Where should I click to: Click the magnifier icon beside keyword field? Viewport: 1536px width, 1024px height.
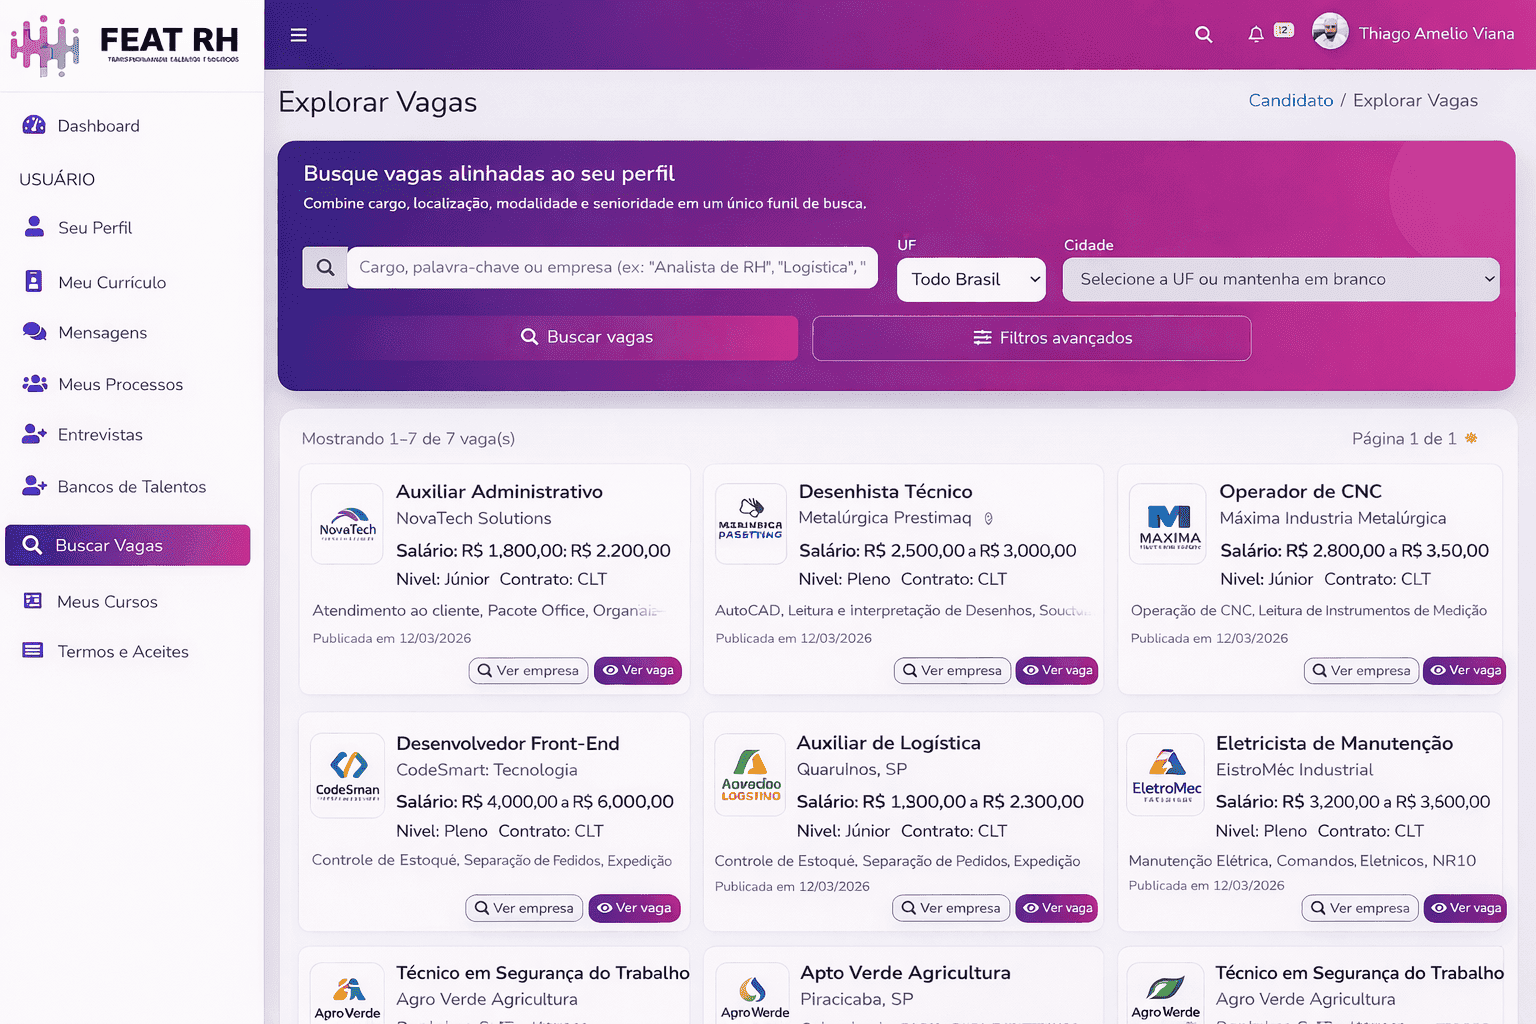(325, 268)
